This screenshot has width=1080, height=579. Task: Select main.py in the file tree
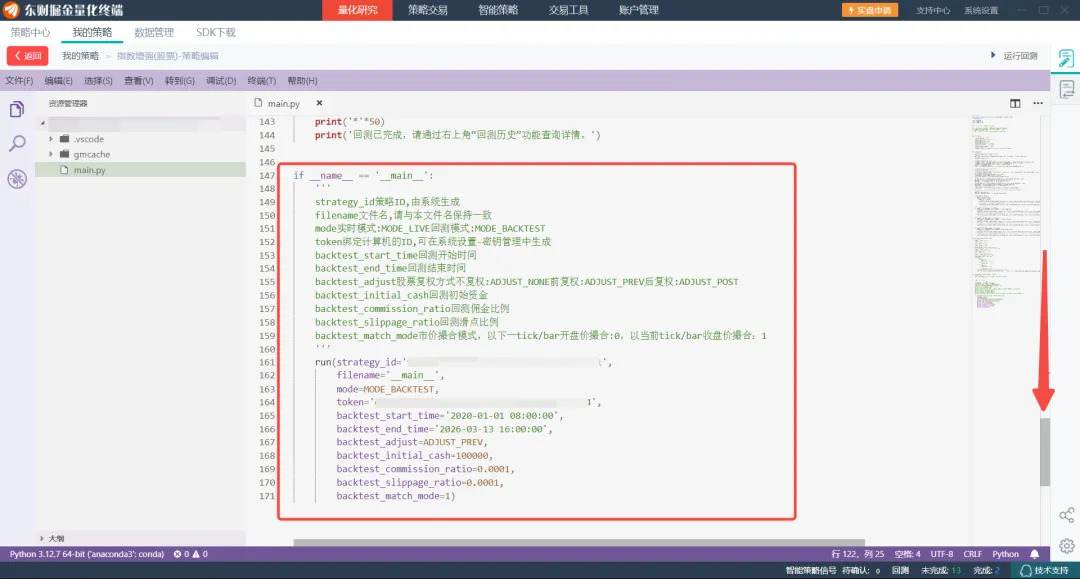point(141,169)
